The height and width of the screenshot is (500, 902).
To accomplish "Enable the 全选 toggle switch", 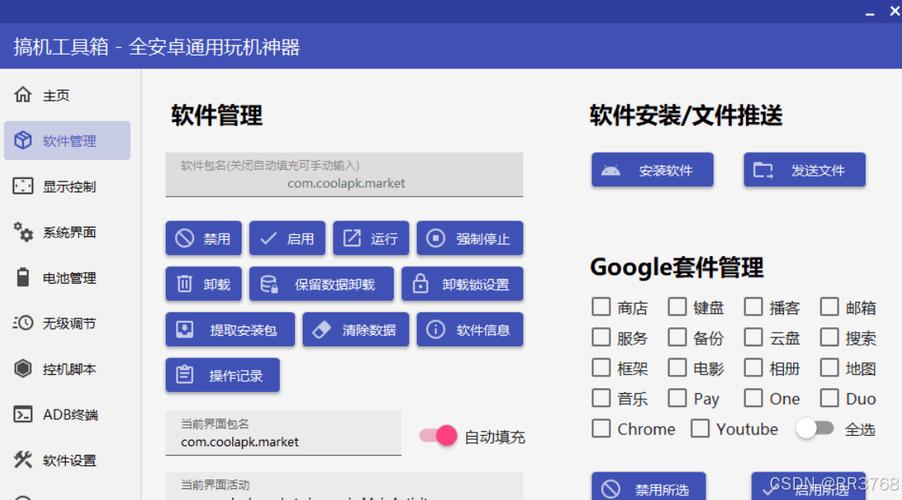I will coord(814,429).
